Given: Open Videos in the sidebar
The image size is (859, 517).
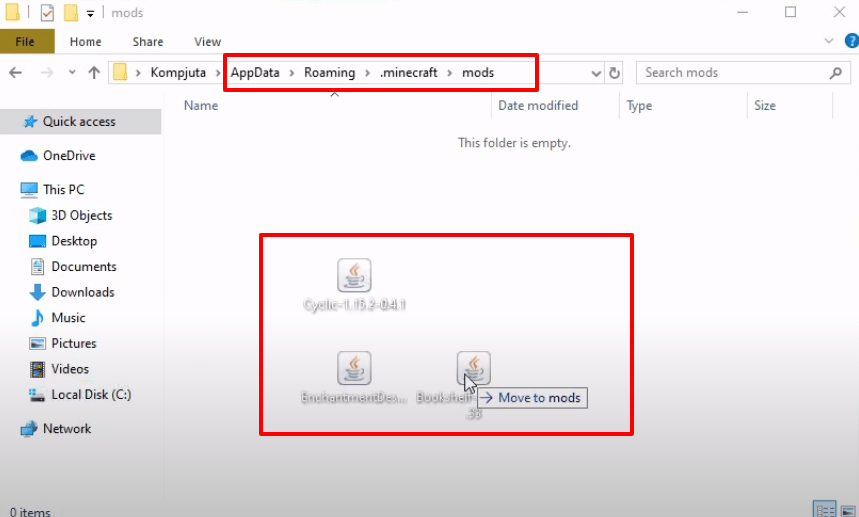Looking at the screenshot, I should [70, 369].
